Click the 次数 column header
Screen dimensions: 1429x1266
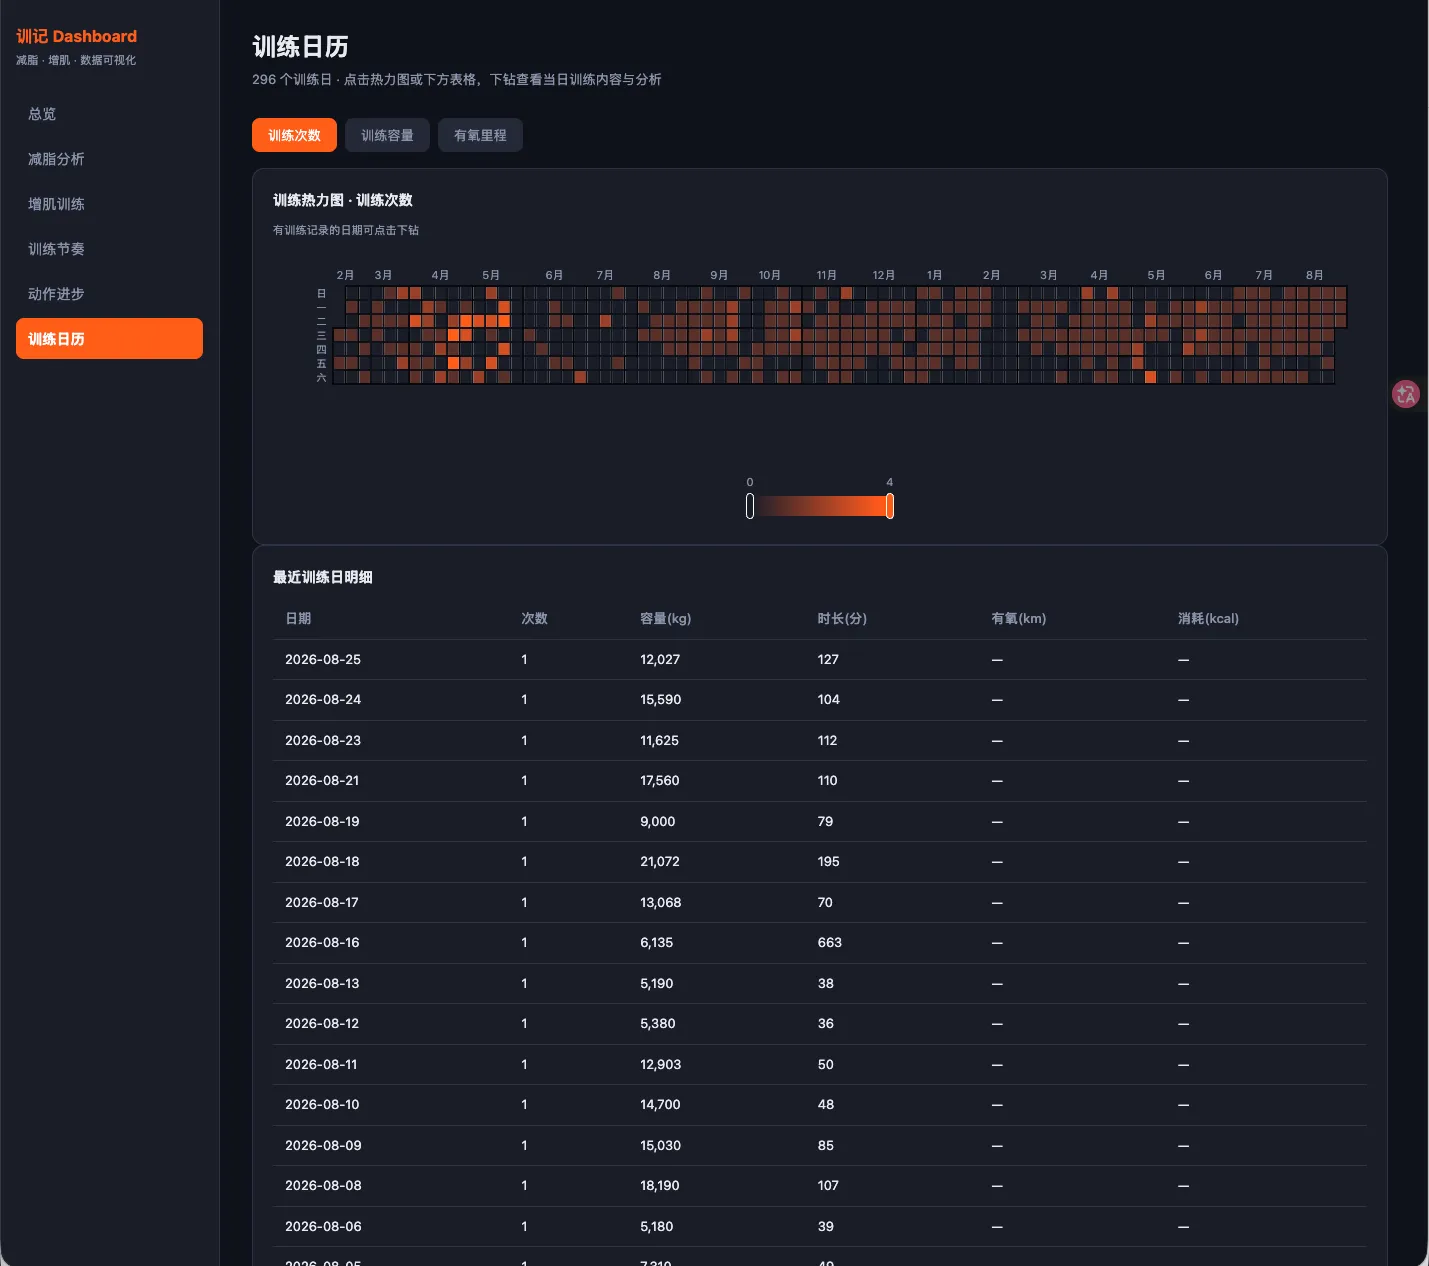click(534, 619)
